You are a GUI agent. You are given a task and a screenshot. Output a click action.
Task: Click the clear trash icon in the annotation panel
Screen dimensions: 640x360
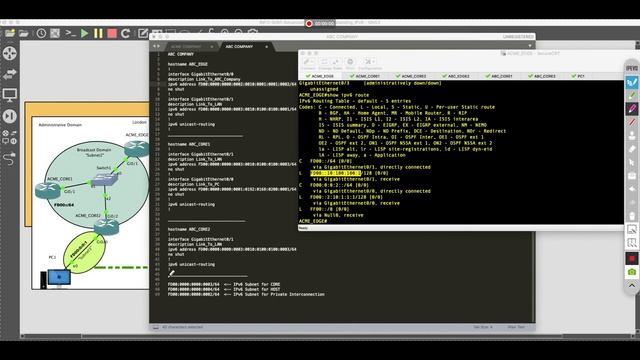(631, 216)
